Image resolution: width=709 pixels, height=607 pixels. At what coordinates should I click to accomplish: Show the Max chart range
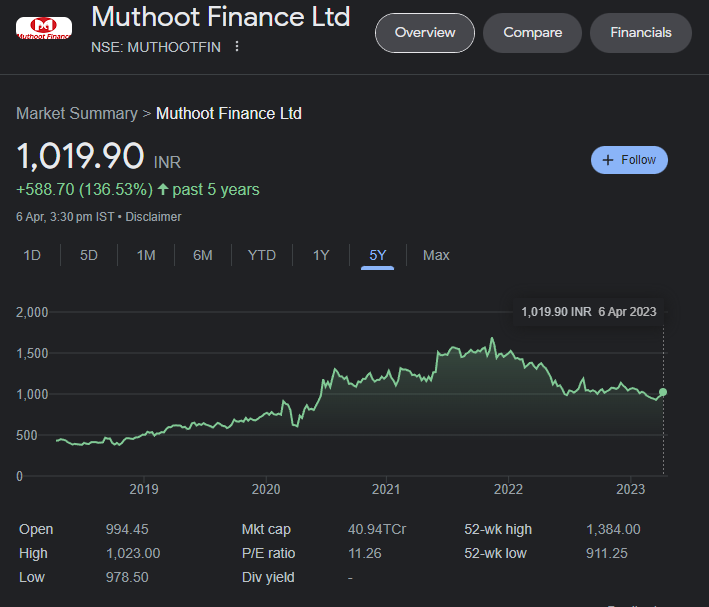[x=436, y=255]
